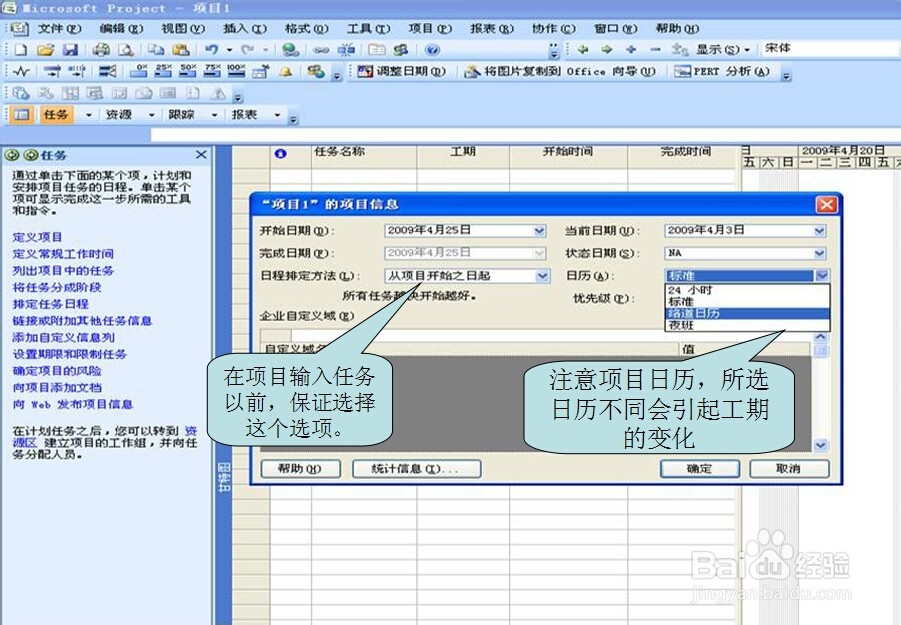Select 铭道日历 in calendar list
901x625 pixels.
747,314
